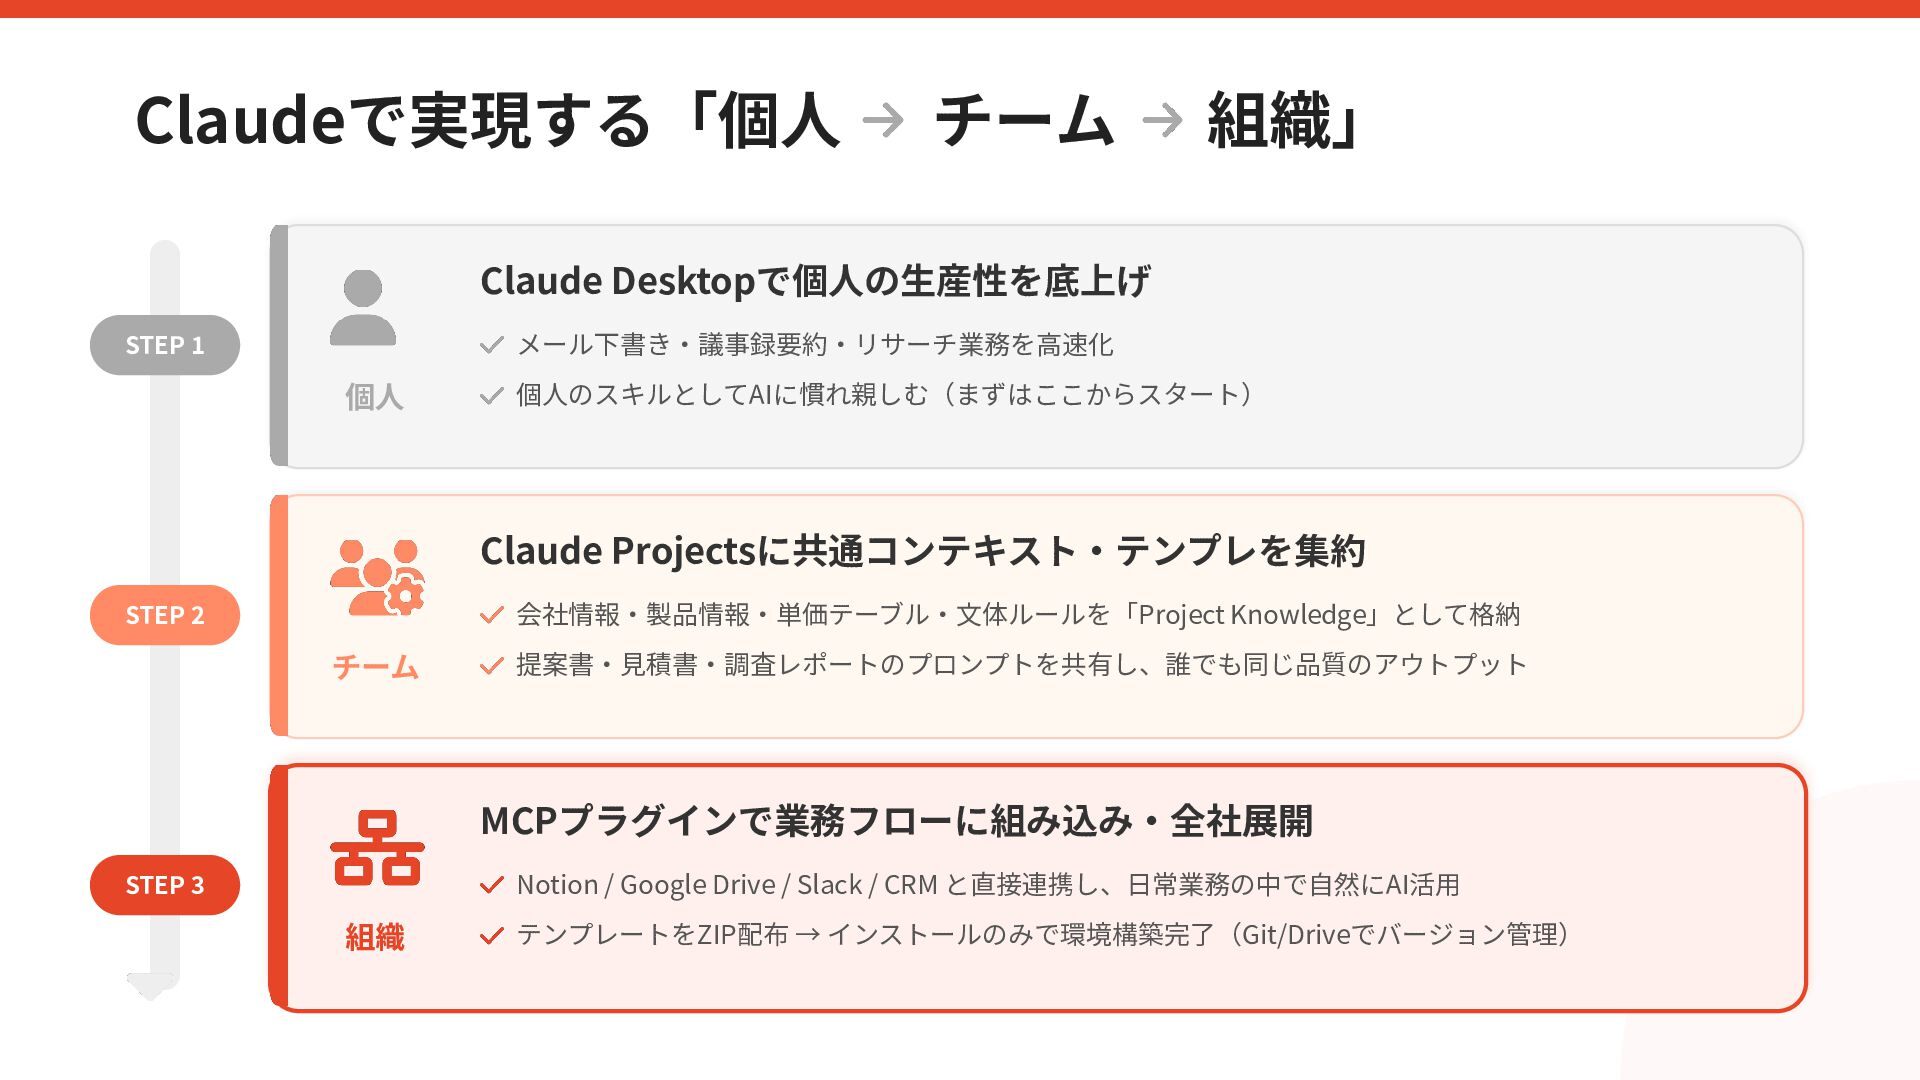Click the red checkmark beside Notion line
Viewport: 1920px width, 1080px height.
491,885
